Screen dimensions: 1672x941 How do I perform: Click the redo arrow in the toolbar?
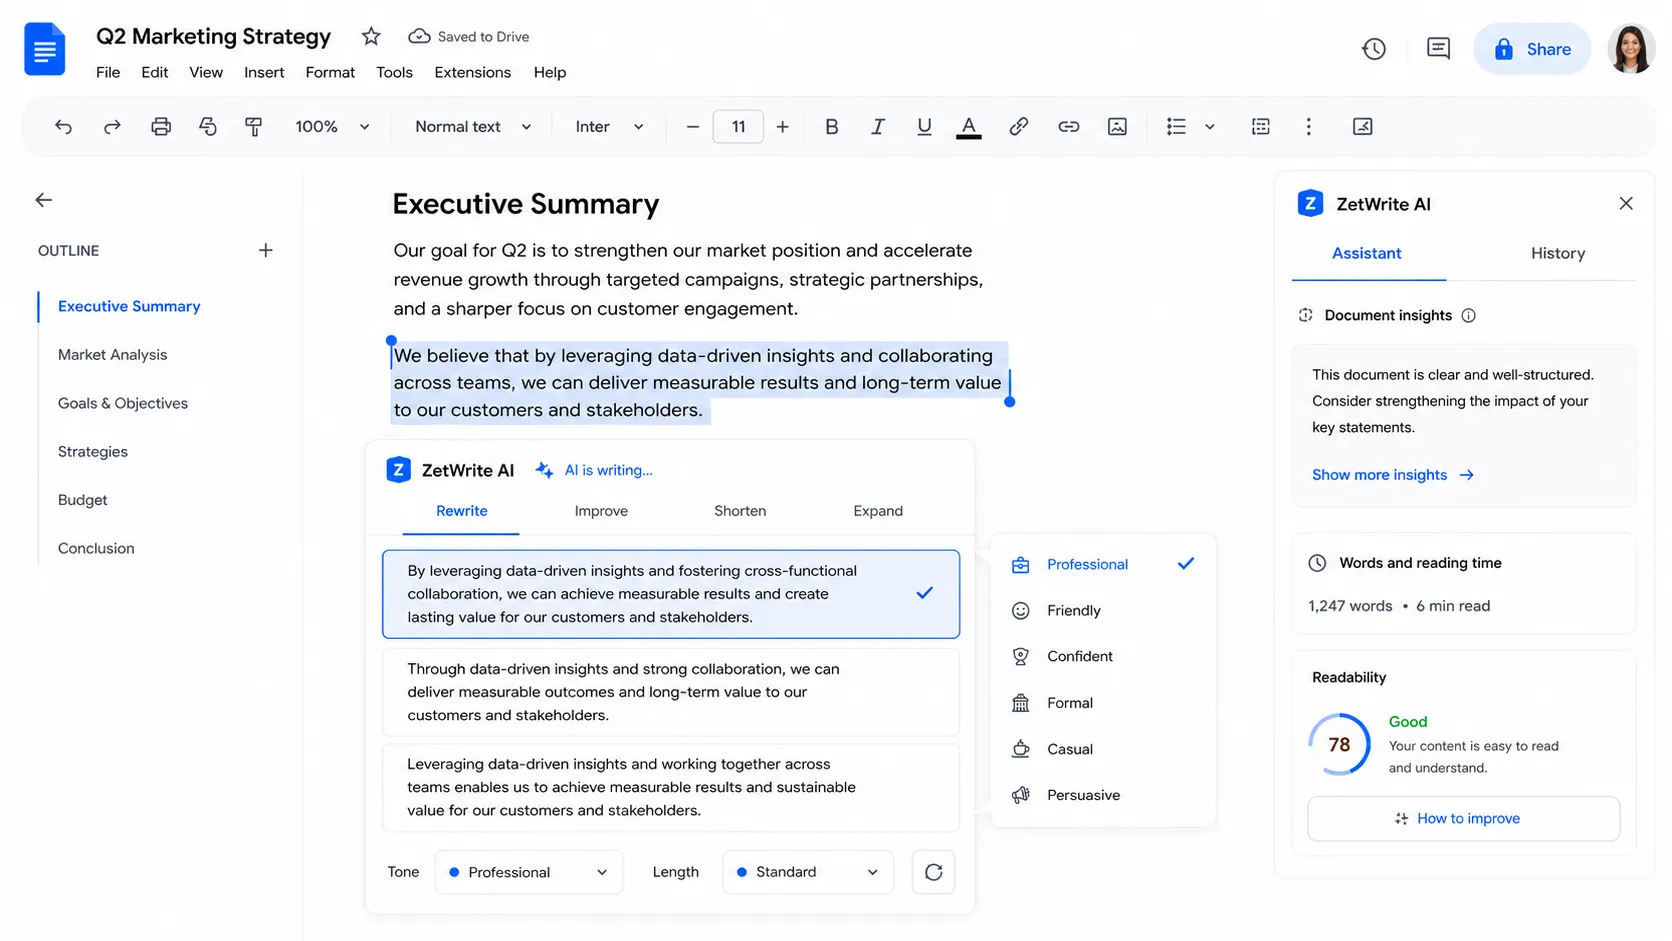point(112,126)
